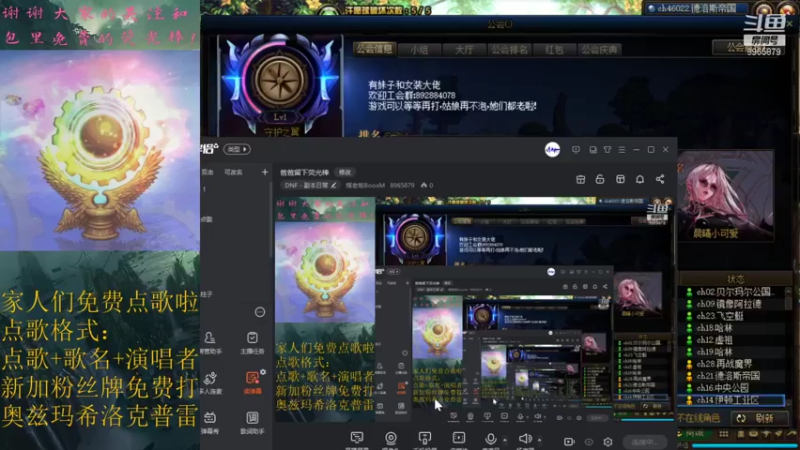The width and height of the screenshot is (800, 450).
Task: Open the hexagon settings icon in the bottom bar
Action: click(608, 442)
